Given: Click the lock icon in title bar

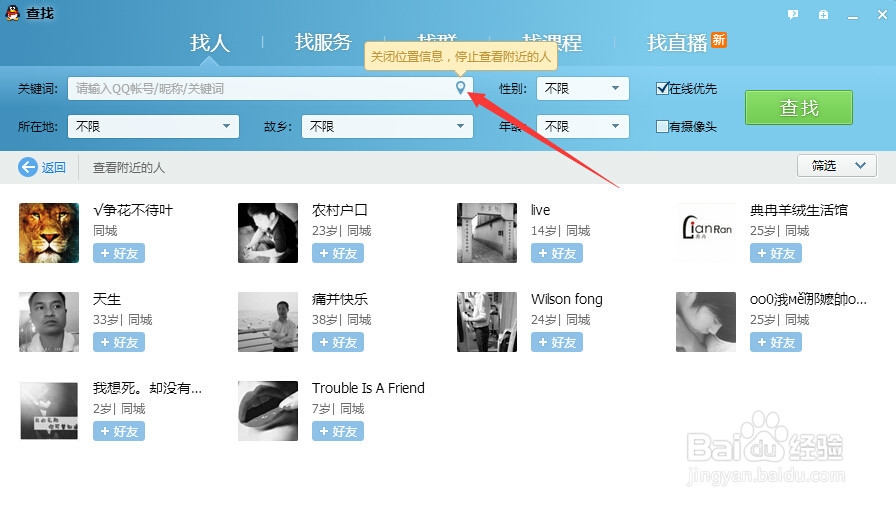Looking at the screenshot, I should (x=823, y=15).
